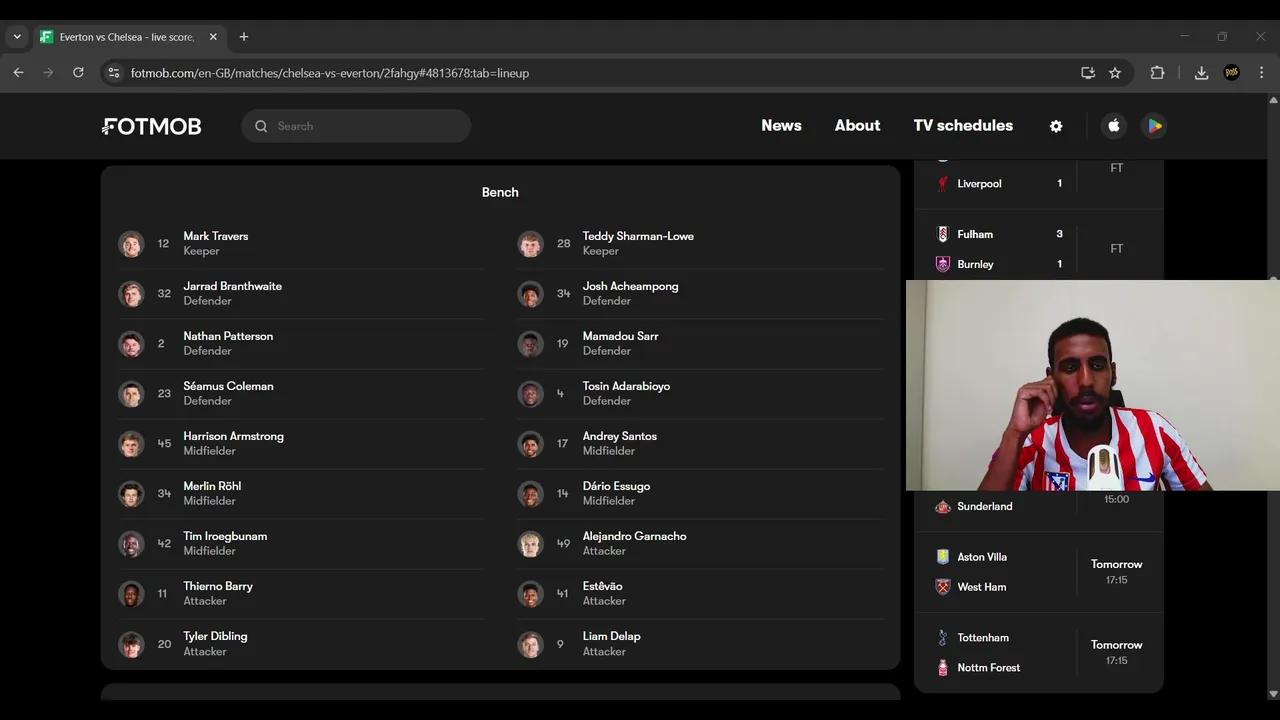Open the browser profile avatar

(1232, 73)
